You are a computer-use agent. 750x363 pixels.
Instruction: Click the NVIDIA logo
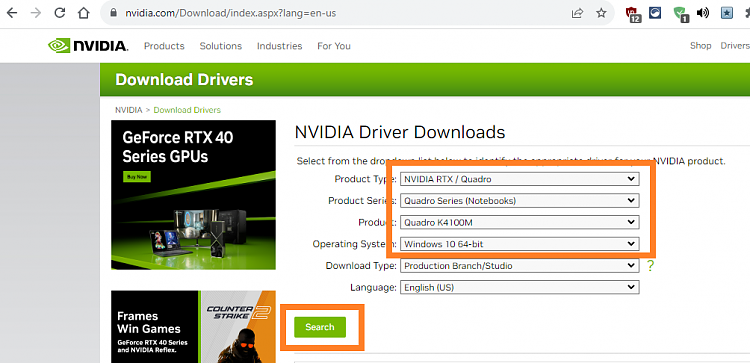(88, 46)
